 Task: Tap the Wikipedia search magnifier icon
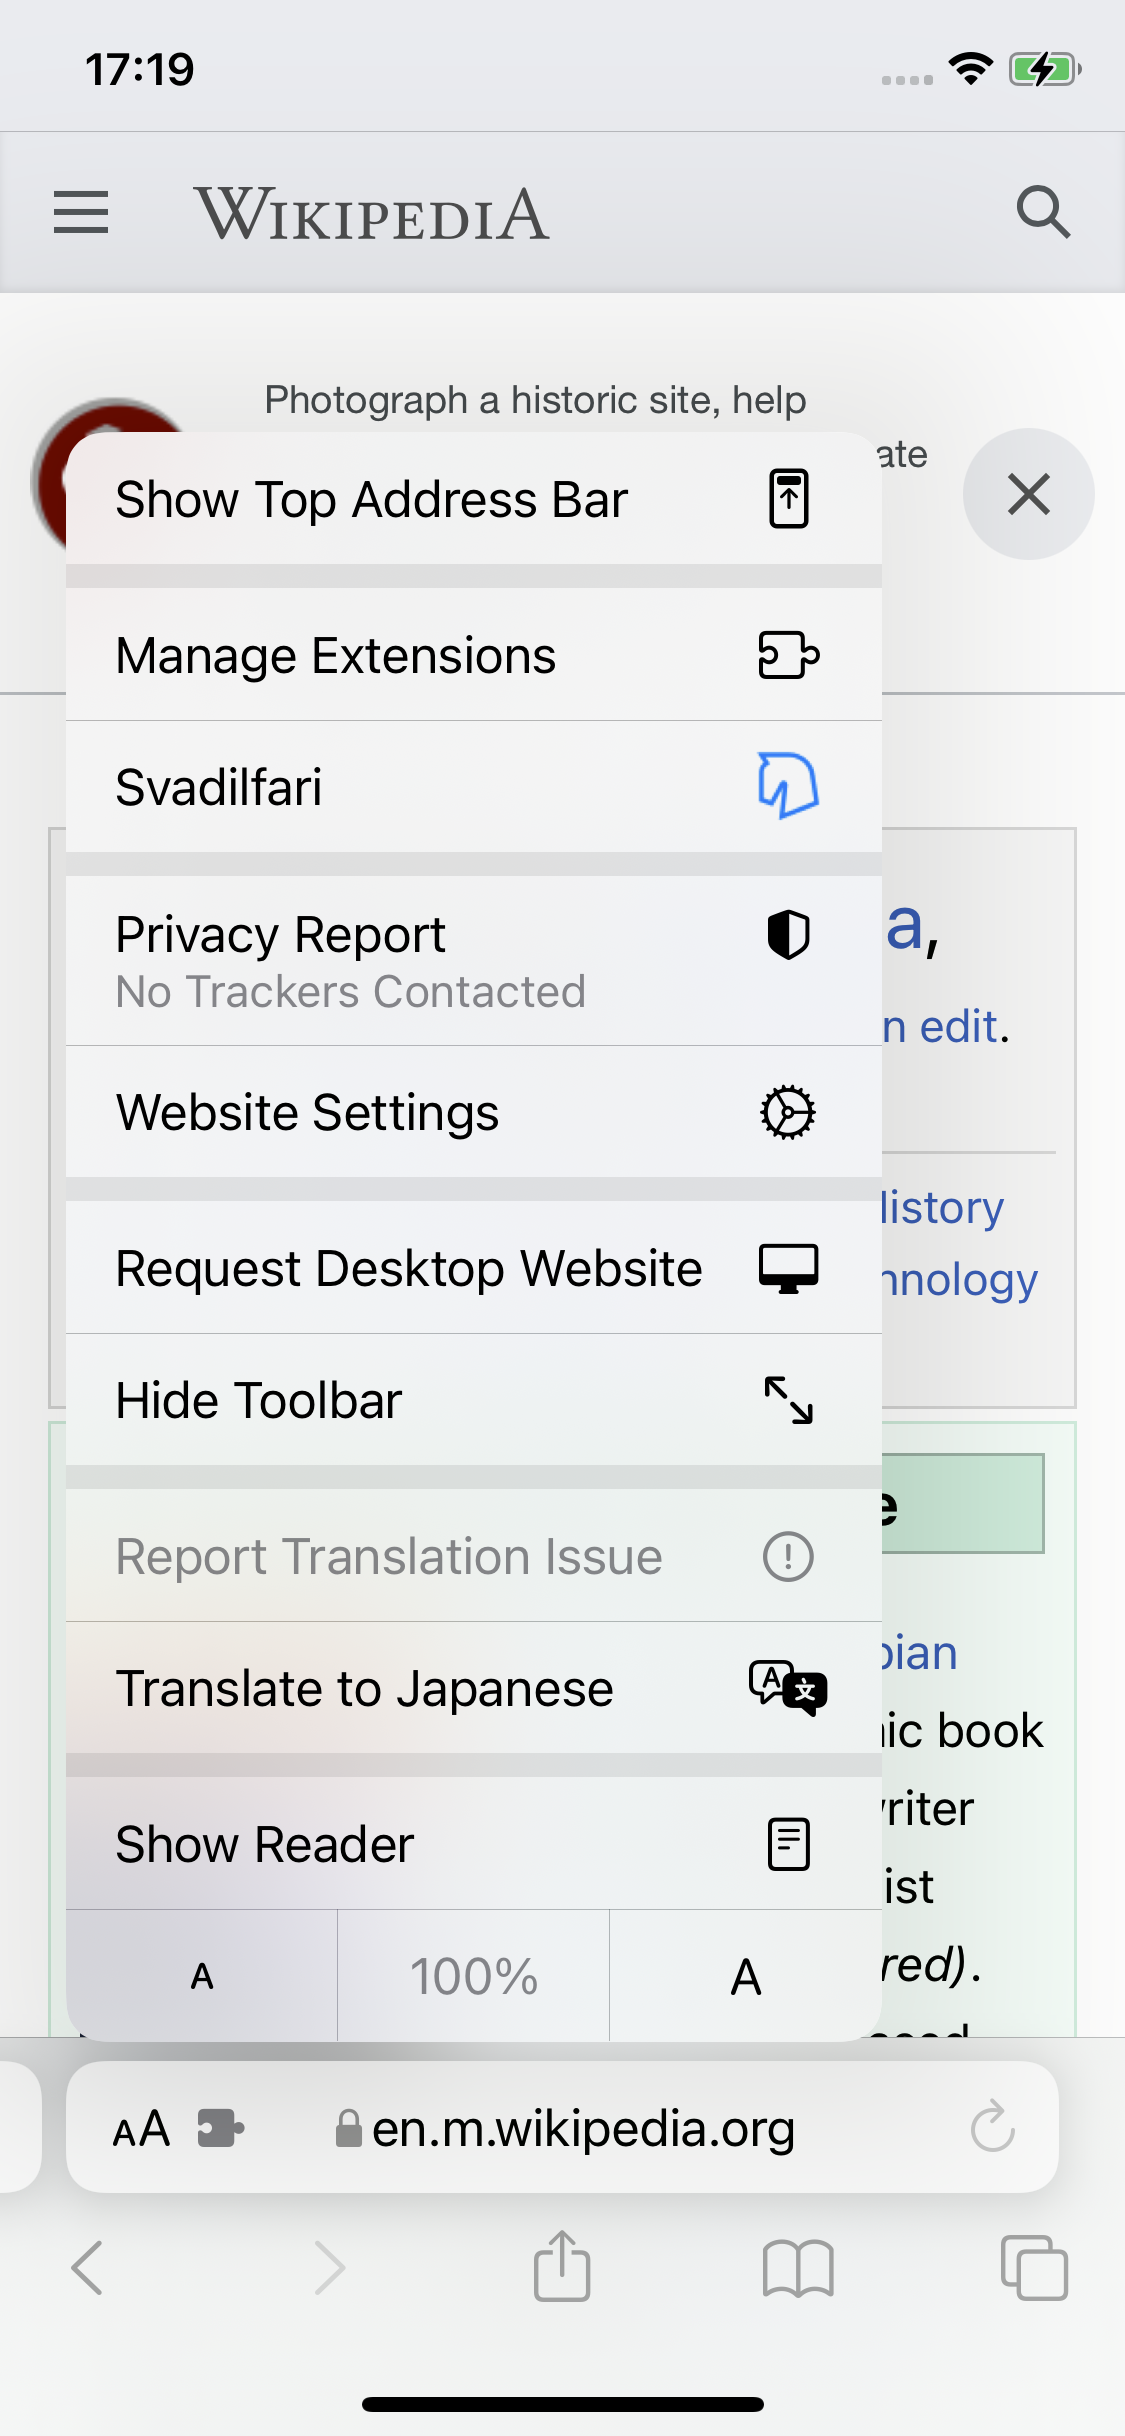1043,212
